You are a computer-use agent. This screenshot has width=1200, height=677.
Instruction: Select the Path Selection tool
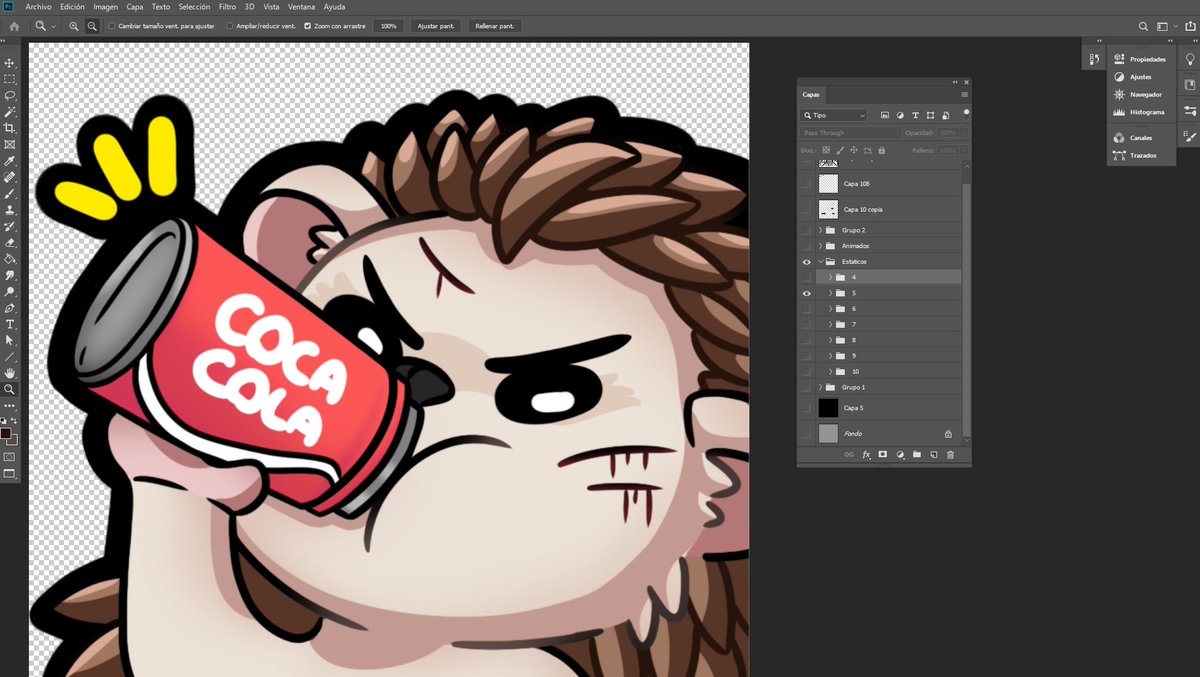pos(10,340)
